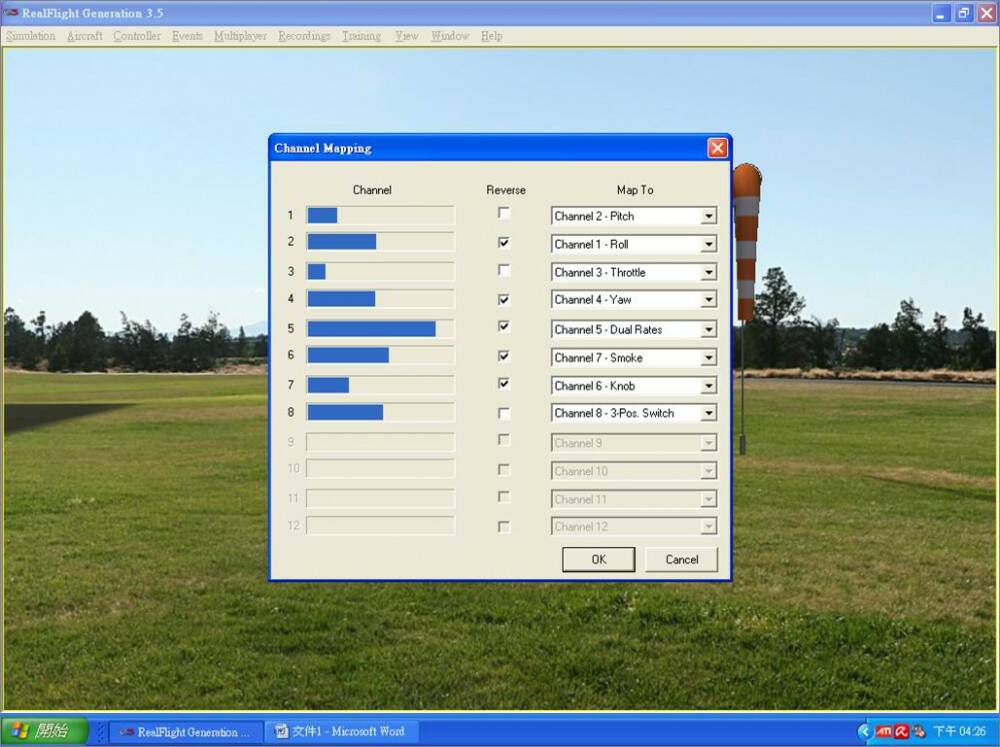Click RealFlight title bar application icon

tap(12, 13)
